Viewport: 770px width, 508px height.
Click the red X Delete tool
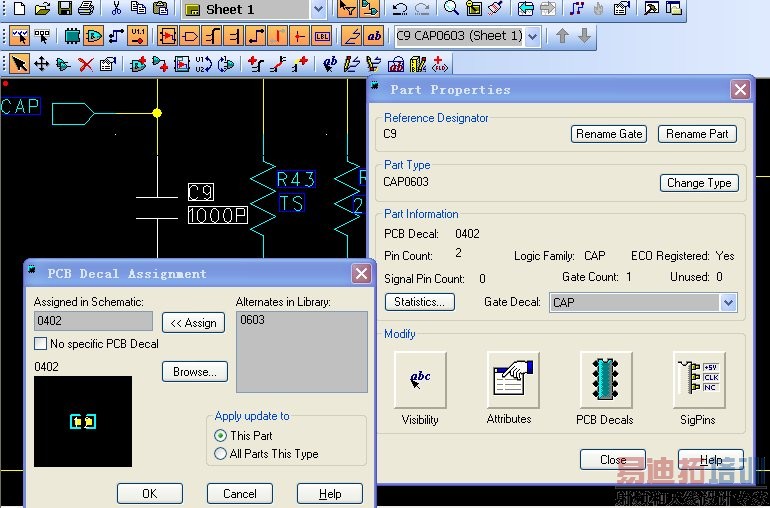(x=86, y=64)
